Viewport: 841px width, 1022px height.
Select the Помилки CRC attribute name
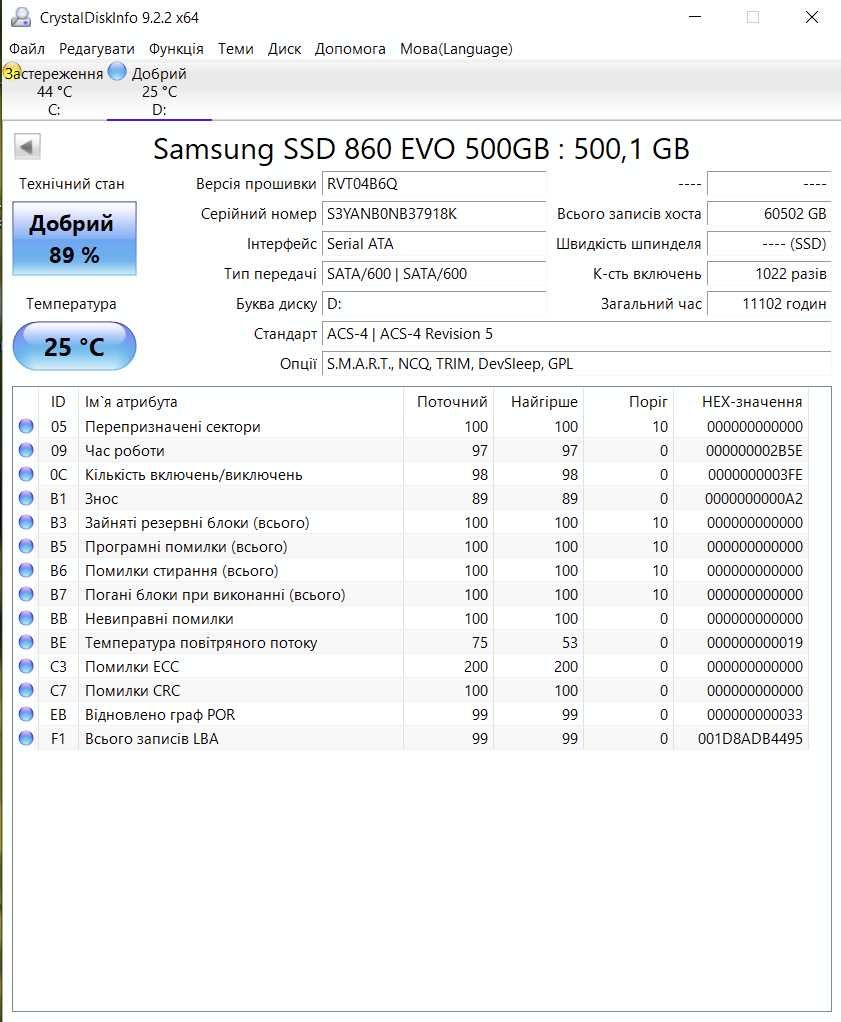132,691
